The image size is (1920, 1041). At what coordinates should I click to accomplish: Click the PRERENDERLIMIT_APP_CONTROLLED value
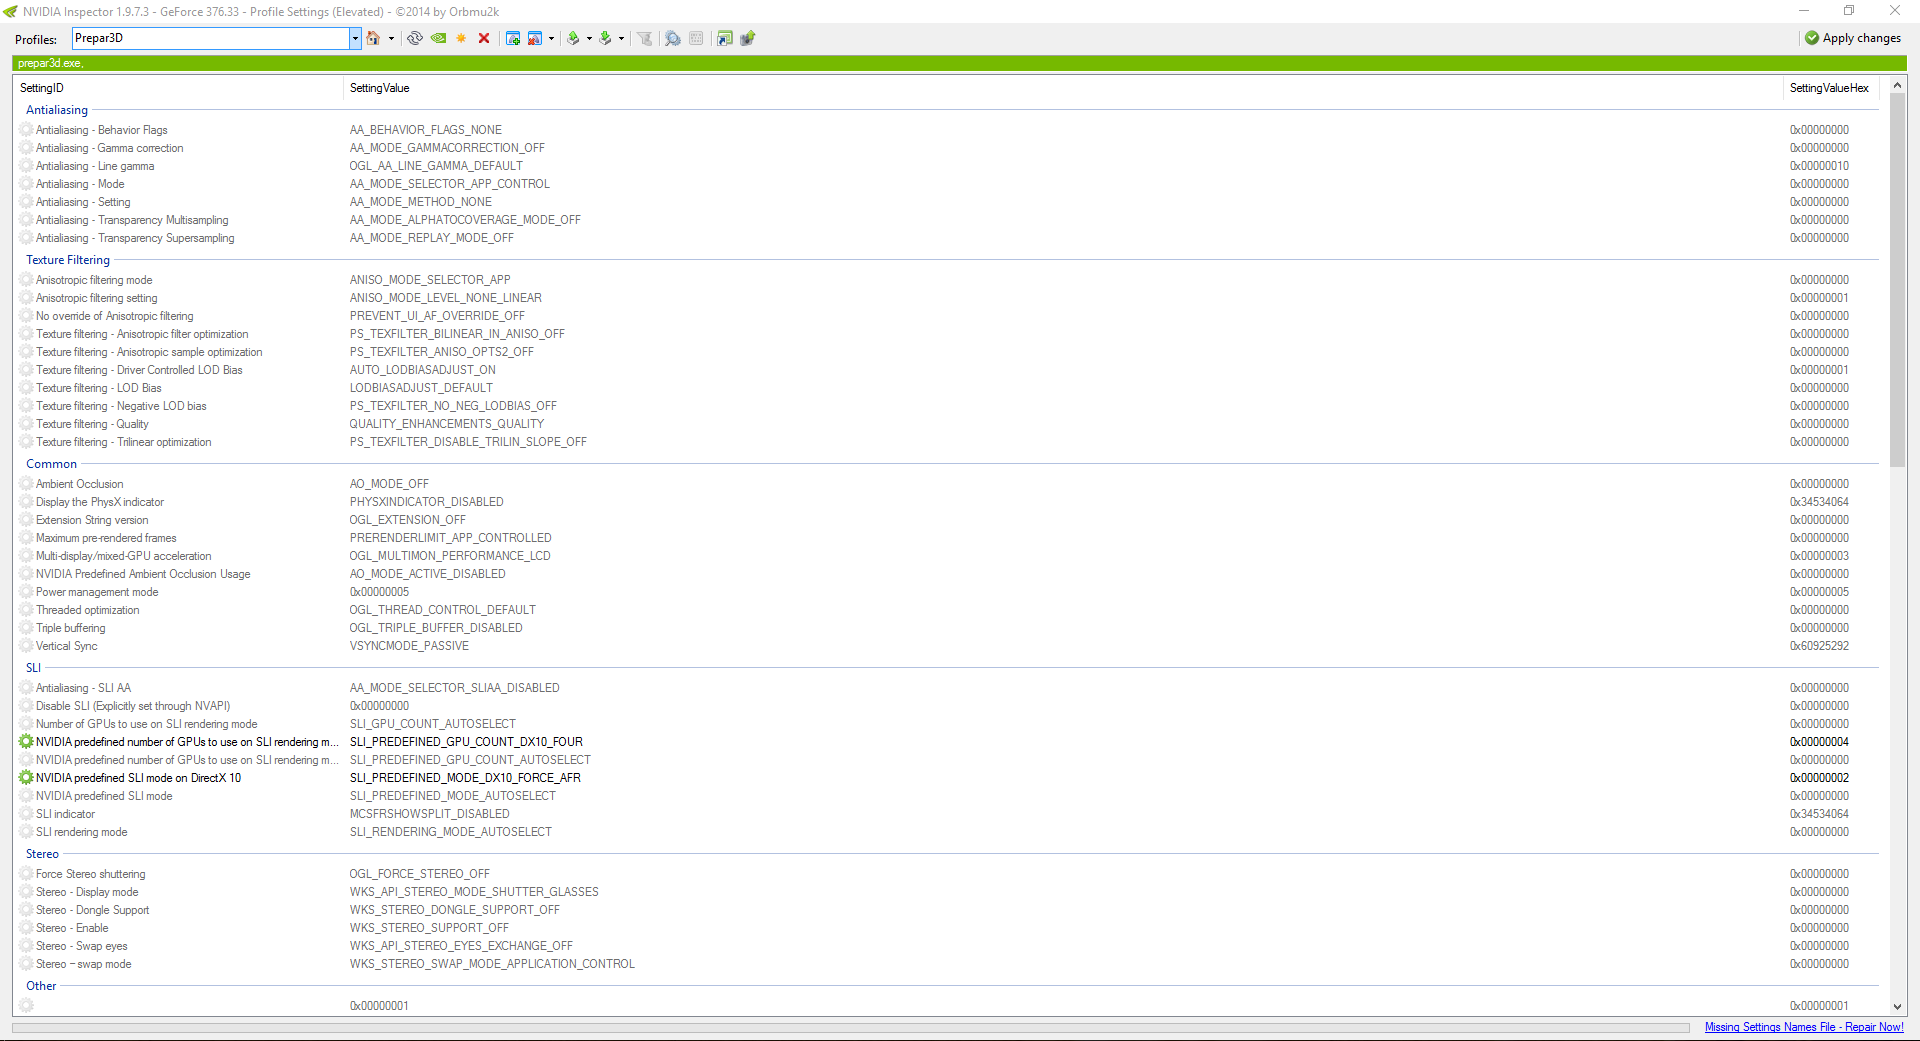pos(450,538)
